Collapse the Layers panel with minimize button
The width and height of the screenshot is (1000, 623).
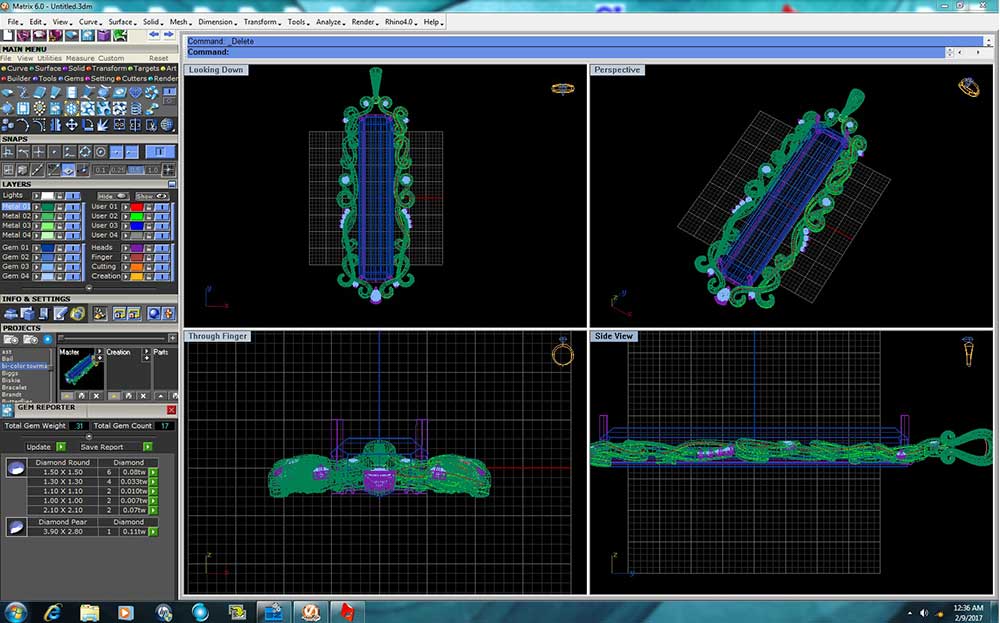point(172,184)
